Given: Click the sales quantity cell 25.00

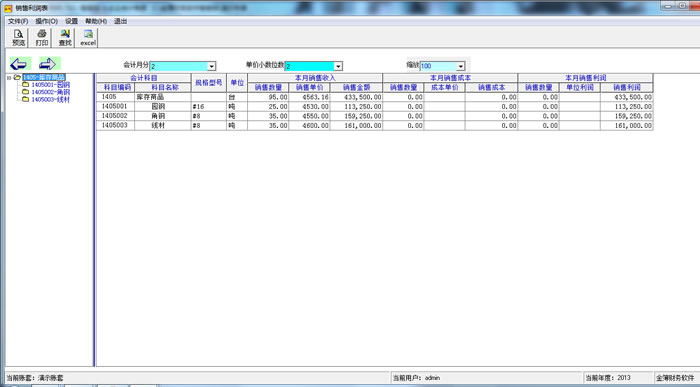Looking at the screenshot, I should 268,107.
